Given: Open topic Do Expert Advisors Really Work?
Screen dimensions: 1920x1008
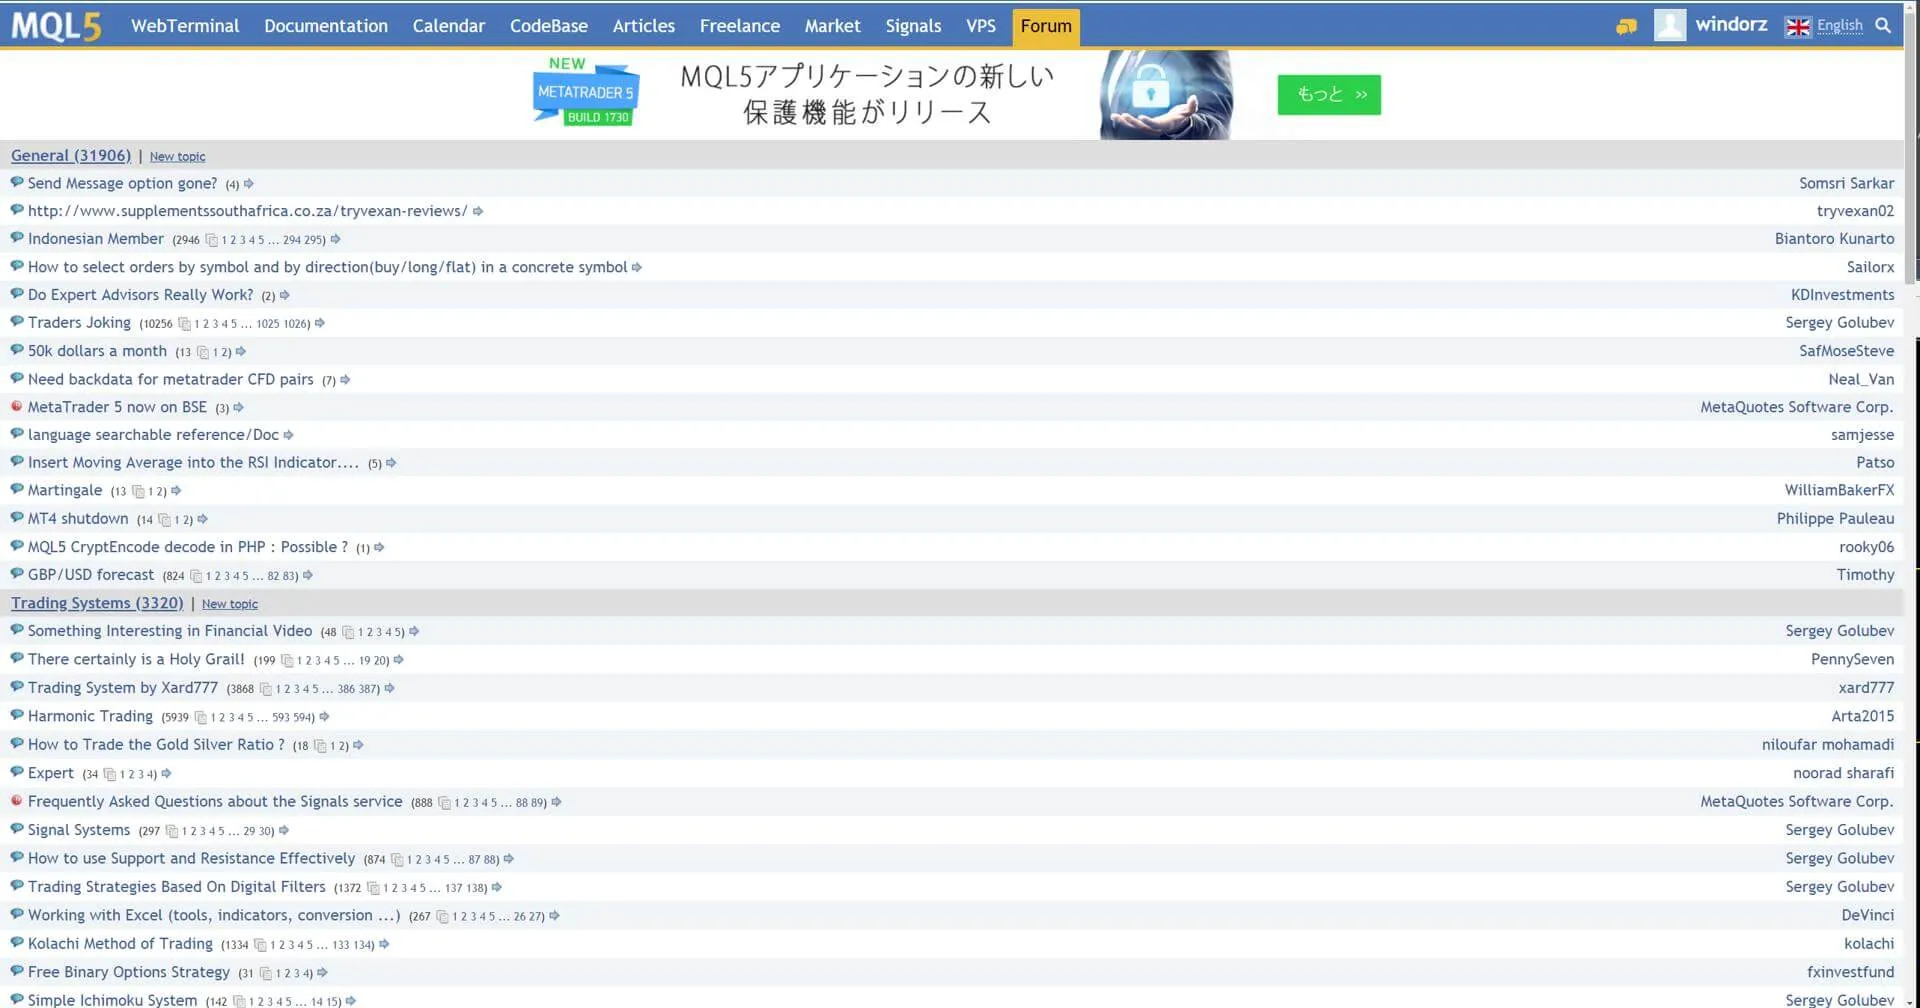Looking at the screenshot, I should click(141, 295).
